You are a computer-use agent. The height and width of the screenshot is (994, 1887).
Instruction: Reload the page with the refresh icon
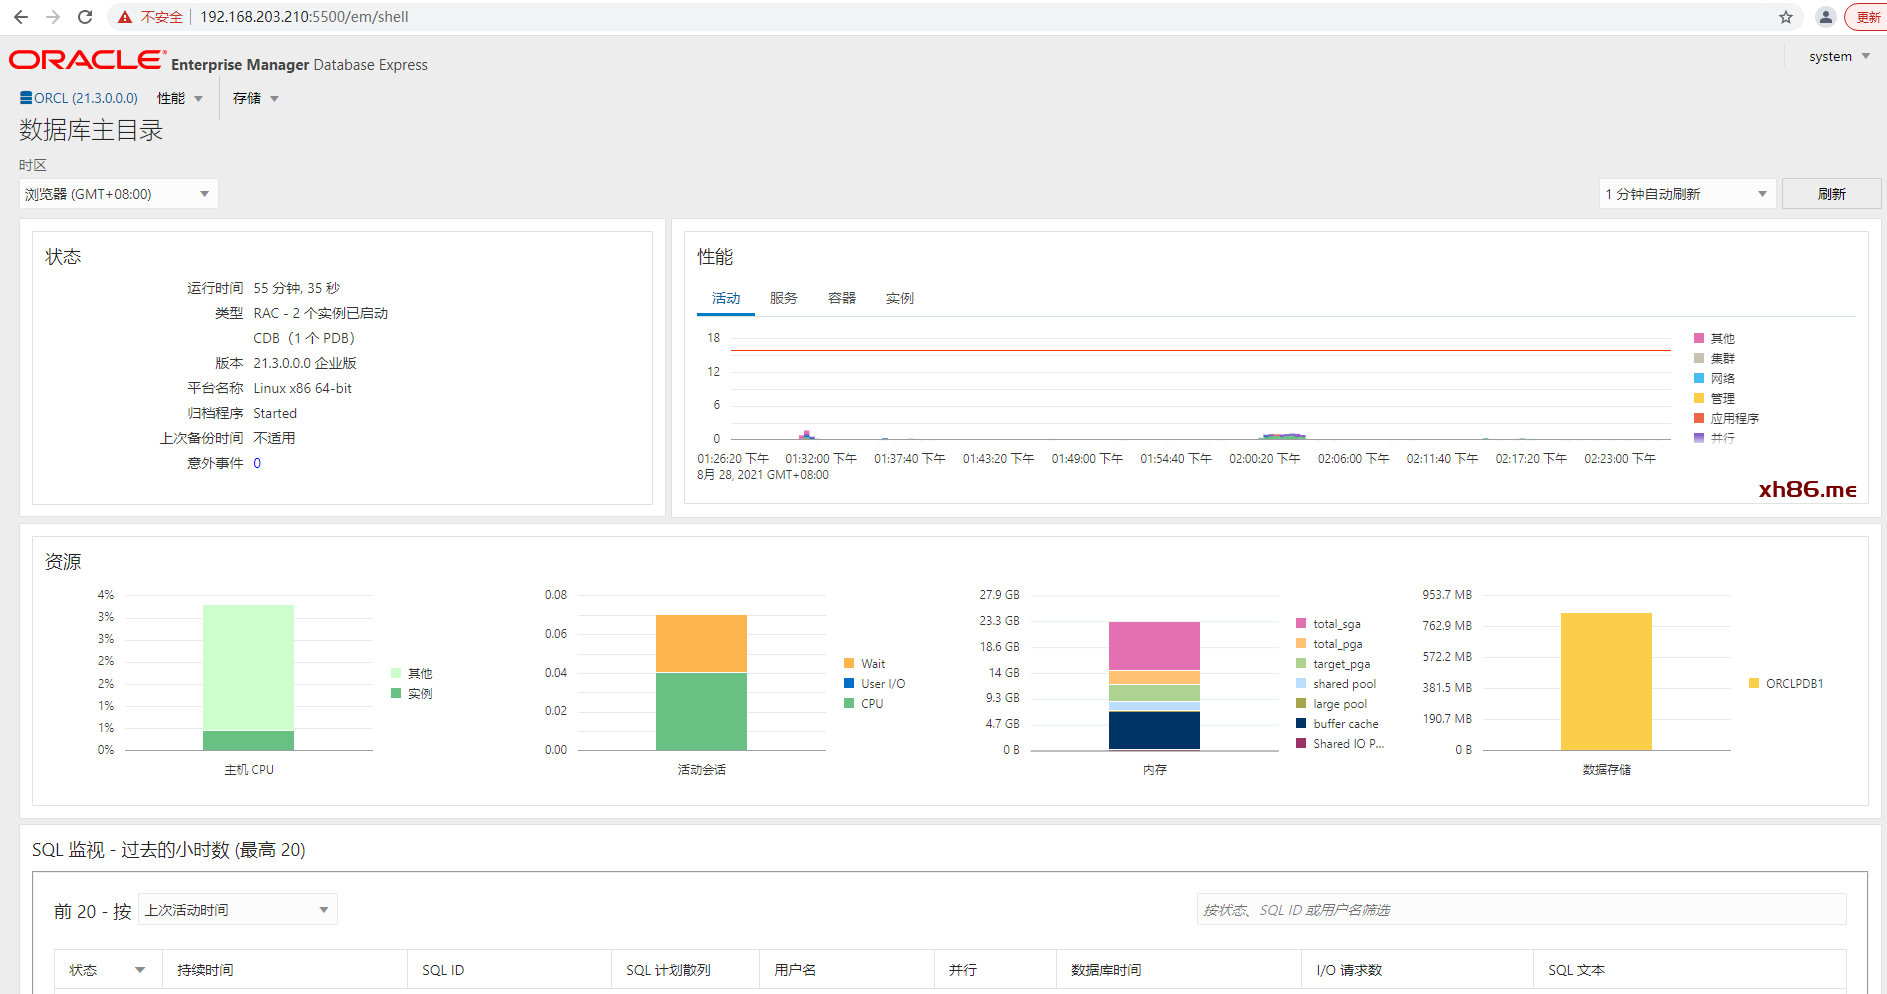pos(85,17)
